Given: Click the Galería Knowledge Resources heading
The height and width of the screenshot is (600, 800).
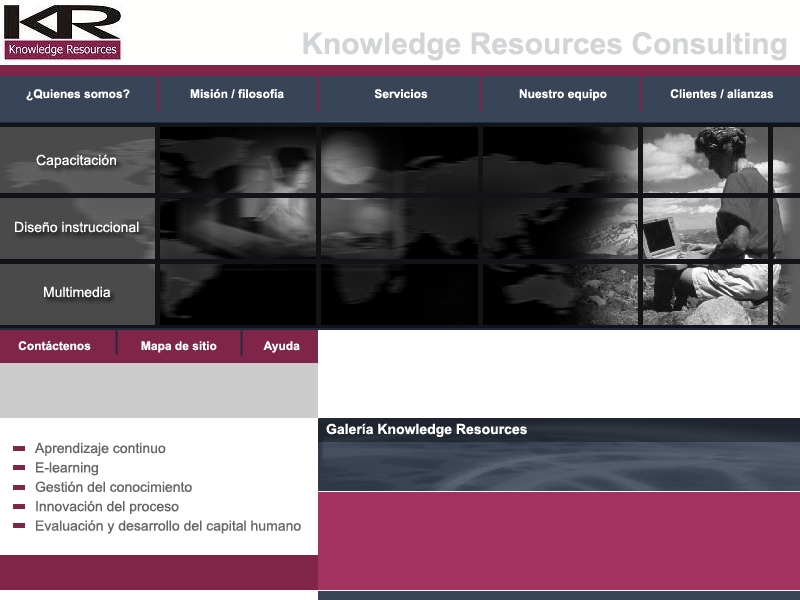Looking at the screenshot, I should point(427,430).
